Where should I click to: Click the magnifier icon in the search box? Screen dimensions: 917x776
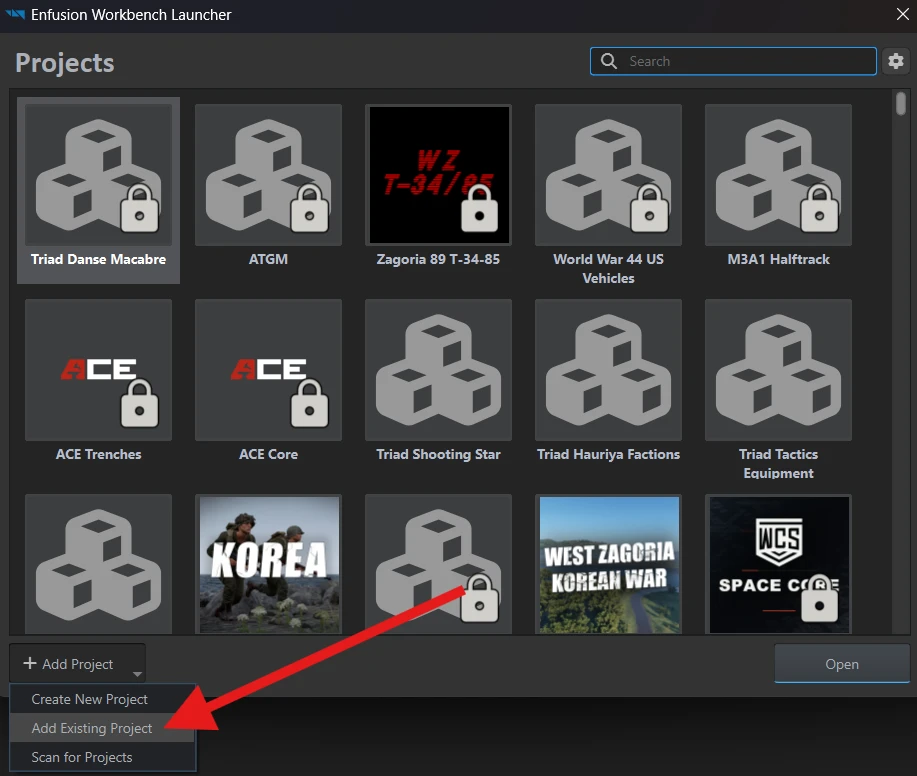tap(609, 61)
